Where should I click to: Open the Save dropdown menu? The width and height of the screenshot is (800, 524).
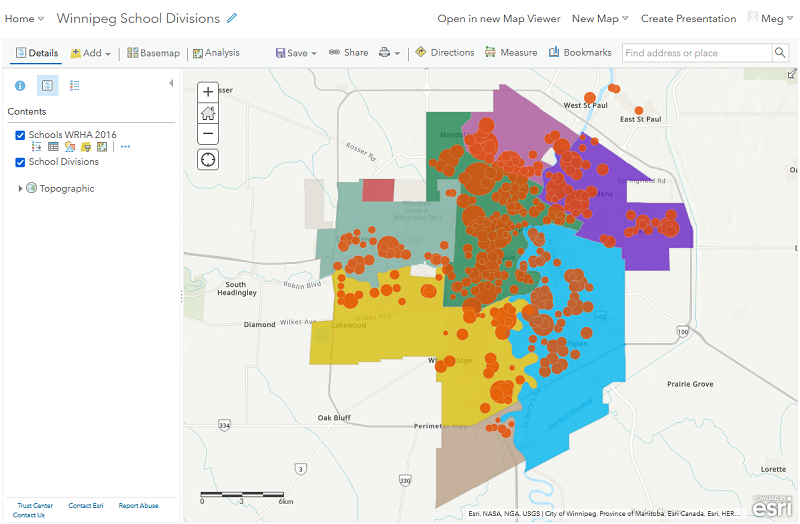(x=296, y=53)
